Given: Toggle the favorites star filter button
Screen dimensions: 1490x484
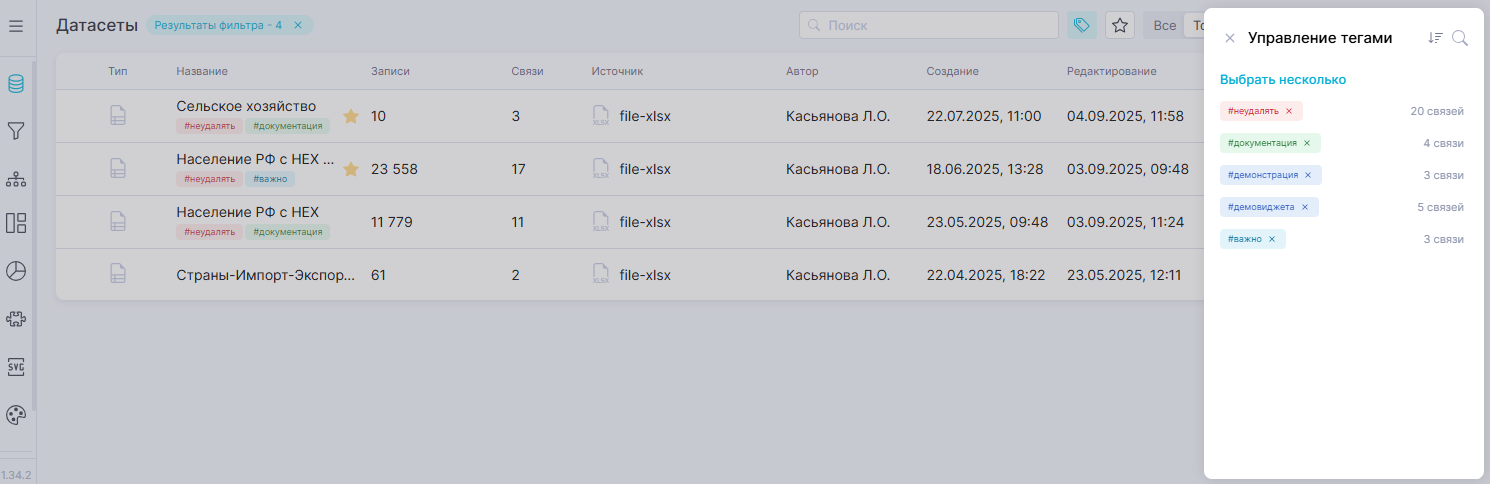Looking at the screenshot, I should 1120,25.
